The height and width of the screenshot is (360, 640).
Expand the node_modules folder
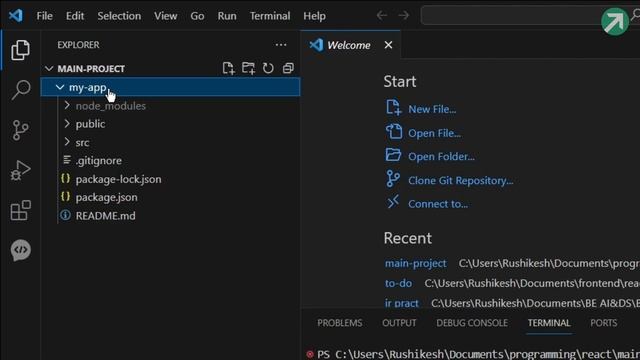pyautogui.click(x=67, y=105)
